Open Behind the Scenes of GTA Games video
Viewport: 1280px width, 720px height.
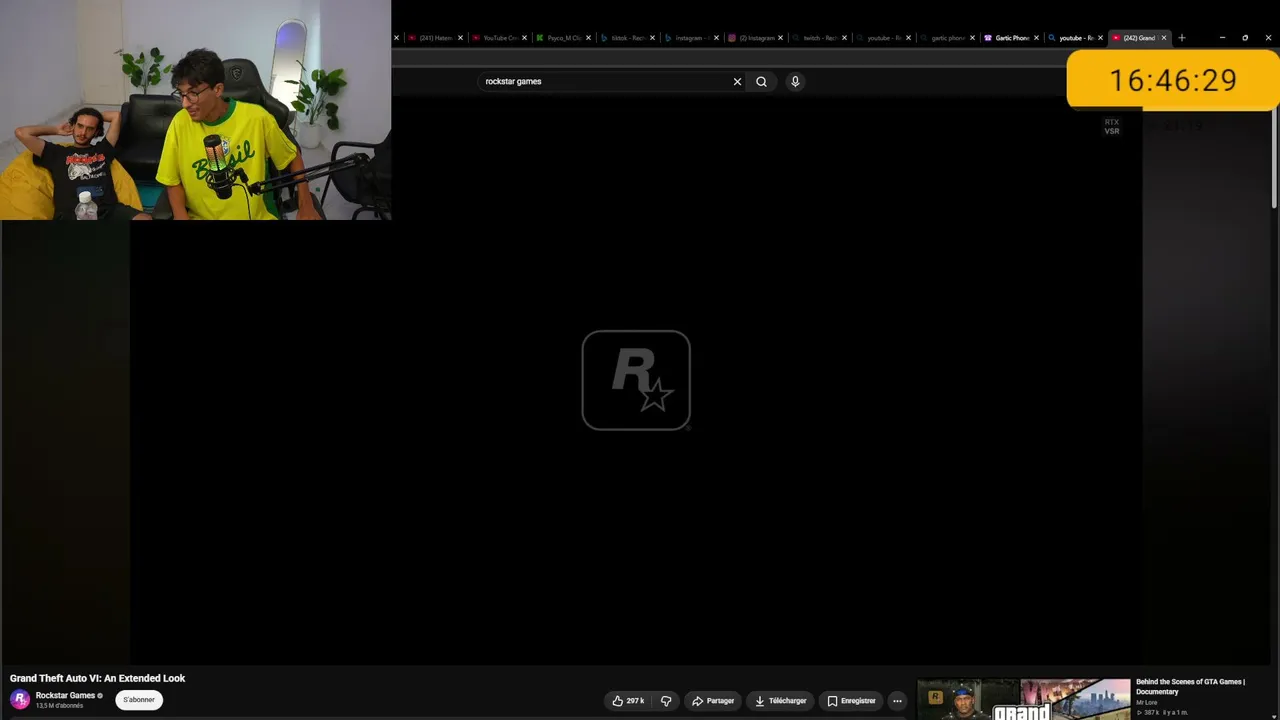(x=1190, y=687)
